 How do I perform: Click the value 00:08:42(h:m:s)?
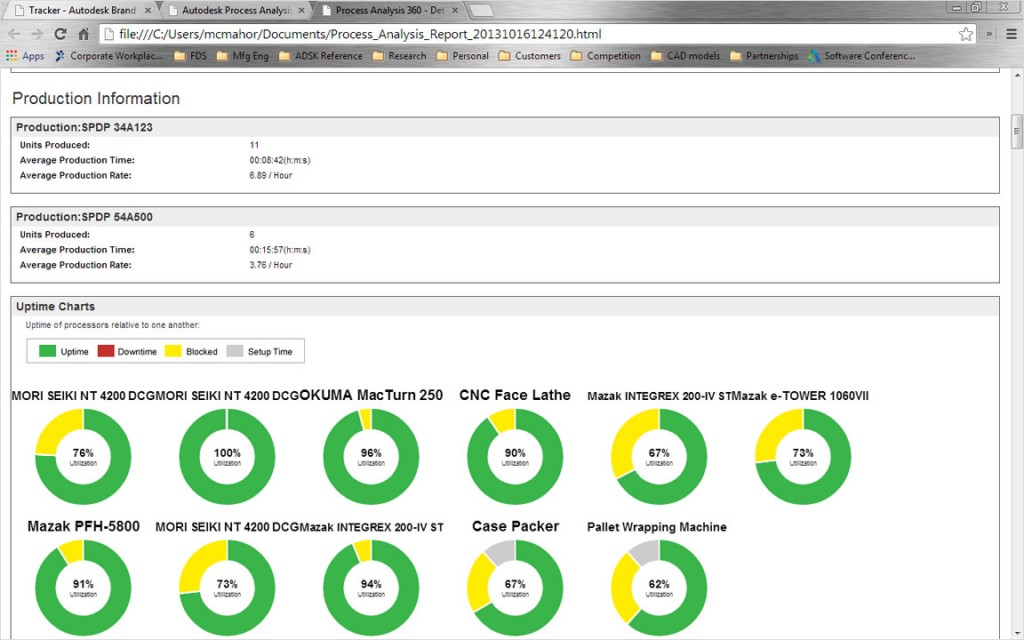click(x=280, y=160)
